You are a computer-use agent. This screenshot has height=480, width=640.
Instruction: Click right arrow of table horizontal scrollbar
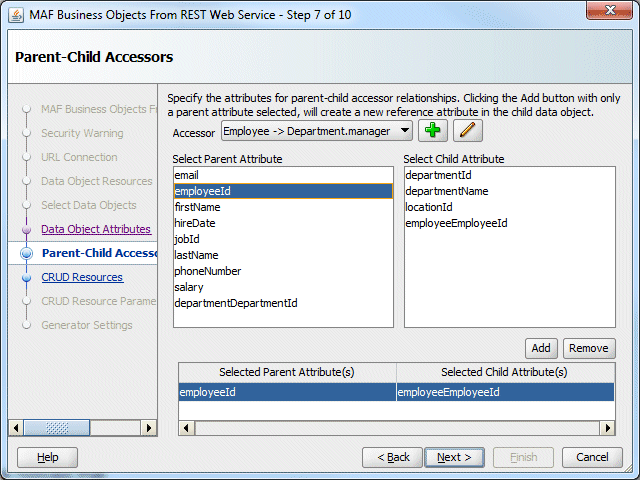click(607, 428)
